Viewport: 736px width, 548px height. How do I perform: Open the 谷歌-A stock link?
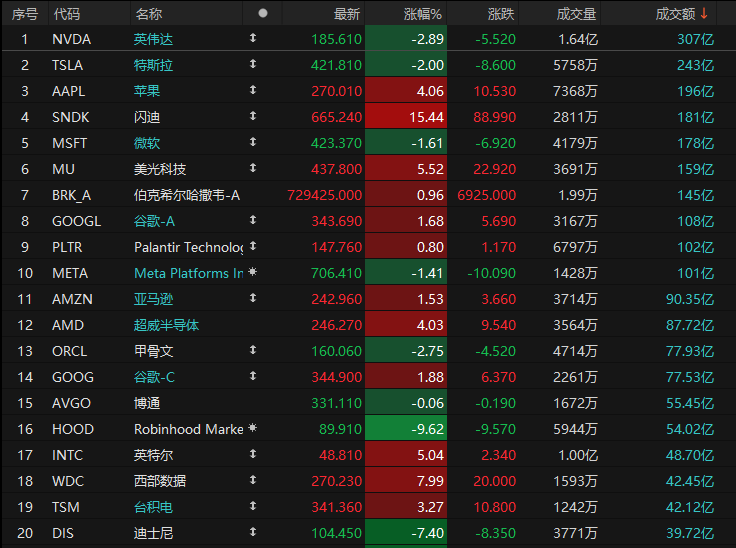tap(154, 221)
